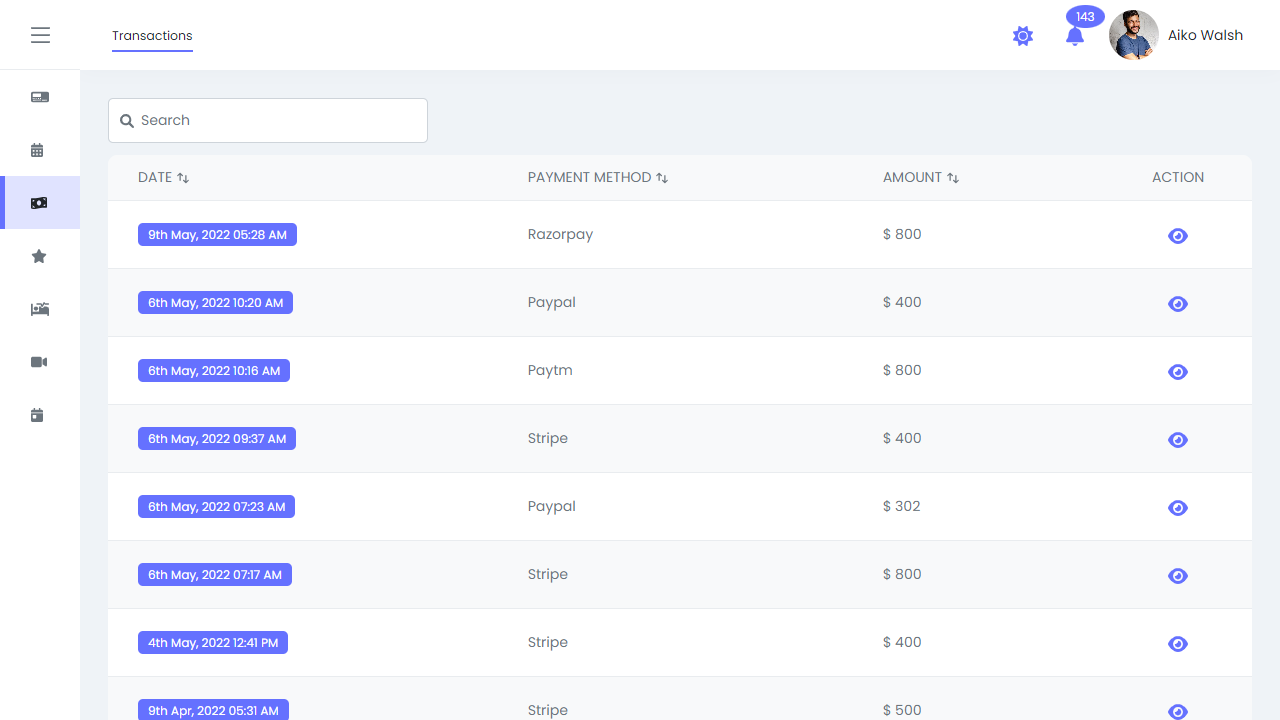Screen dimensions: 1280x720
Task: Open the star reviews icon in sidebar
Action: (39, 257)
